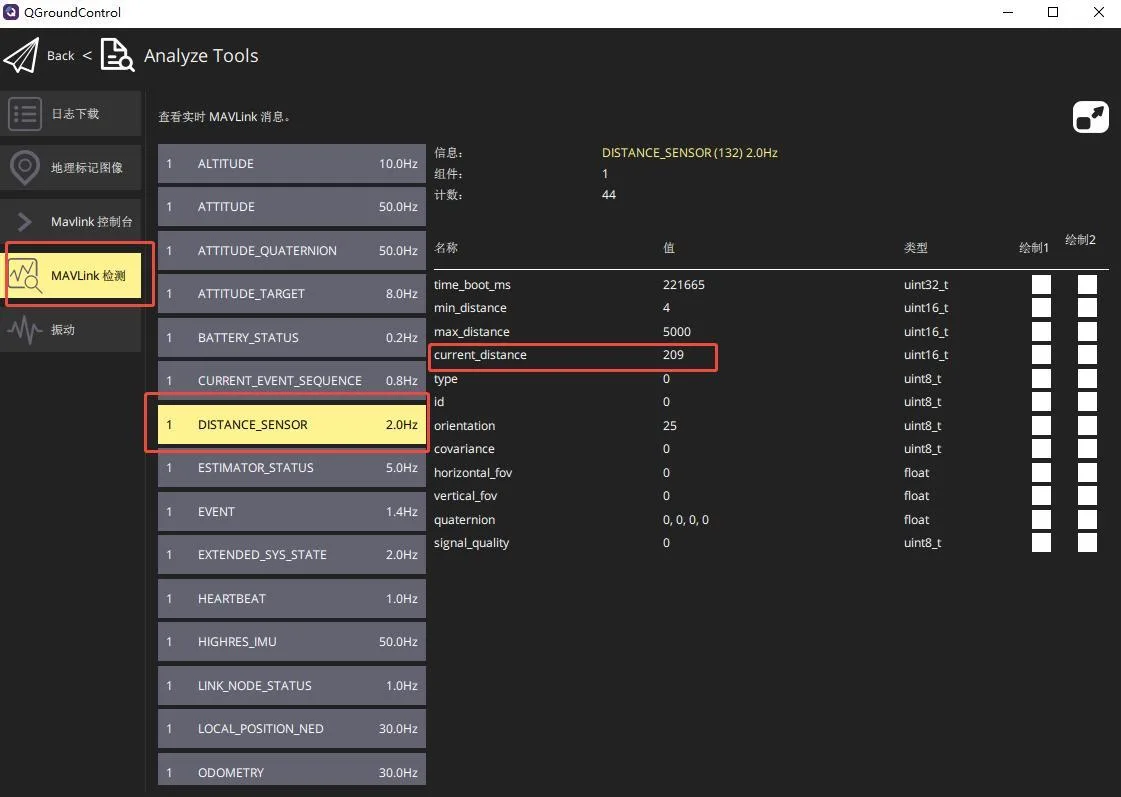Check 绘制2 box for vertical_fov

click(1087, 496)
